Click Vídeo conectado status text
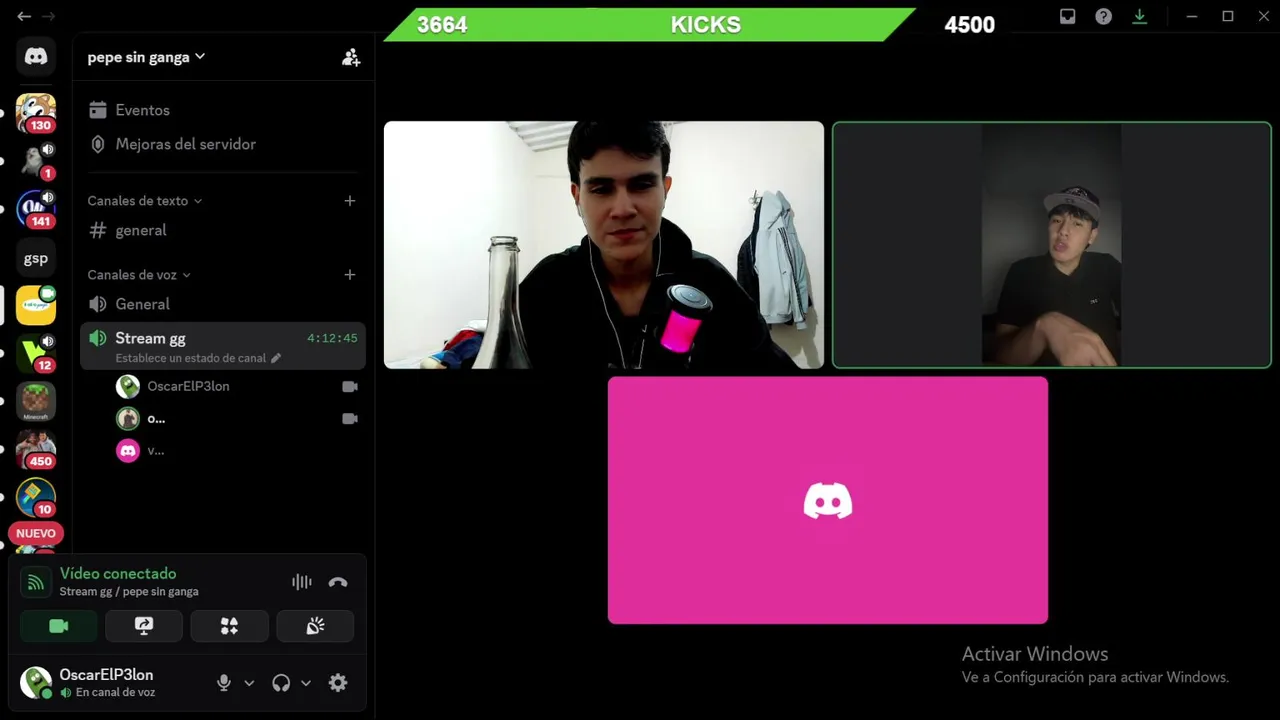This screenshot has width=1280, height=720. [118, 573]
